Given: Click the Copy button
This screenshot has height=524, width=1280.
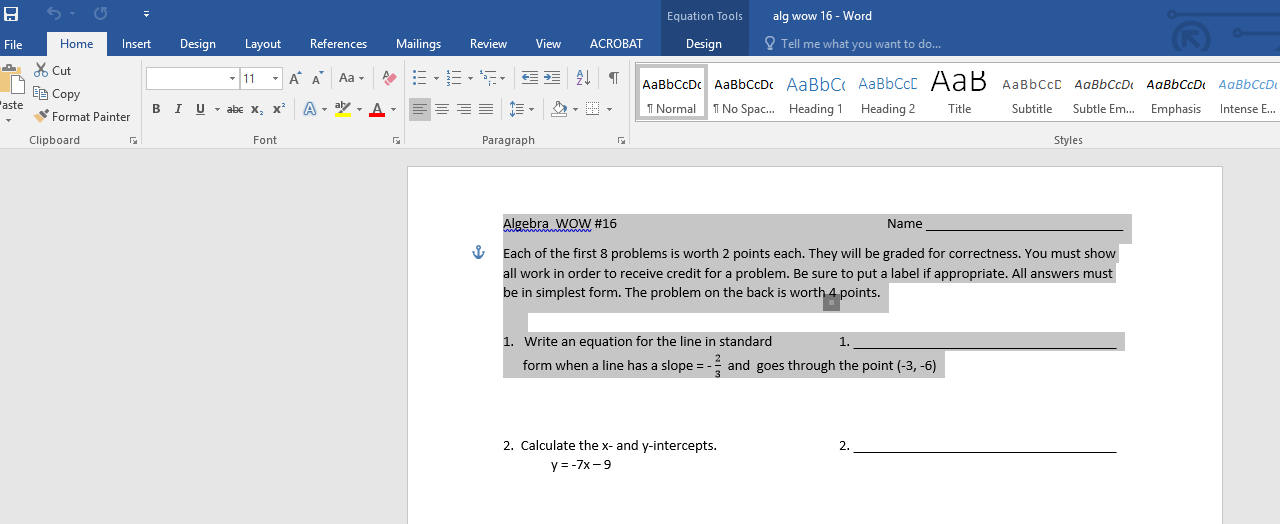Looking at the screenshot, I should (x=57, y=94).
